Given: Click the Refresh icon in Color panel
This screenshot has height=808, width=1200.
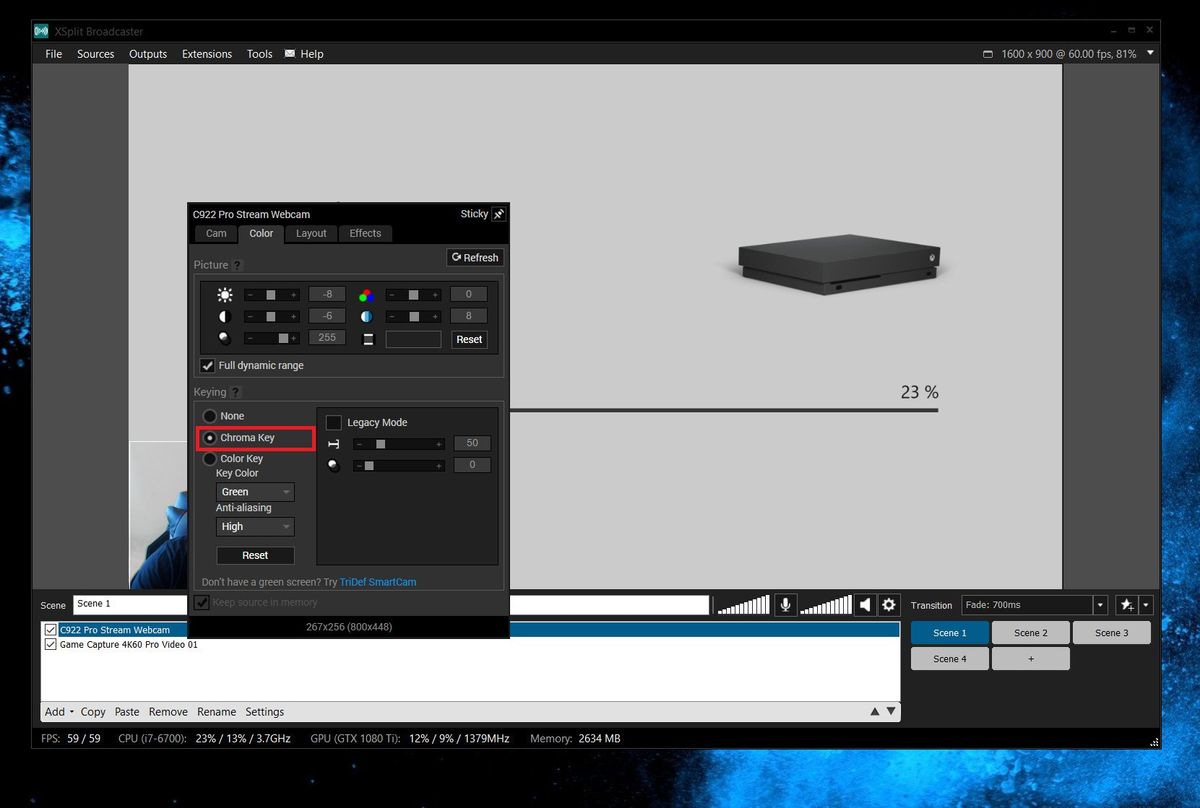Looking at the screenshot, I should 474,257.
